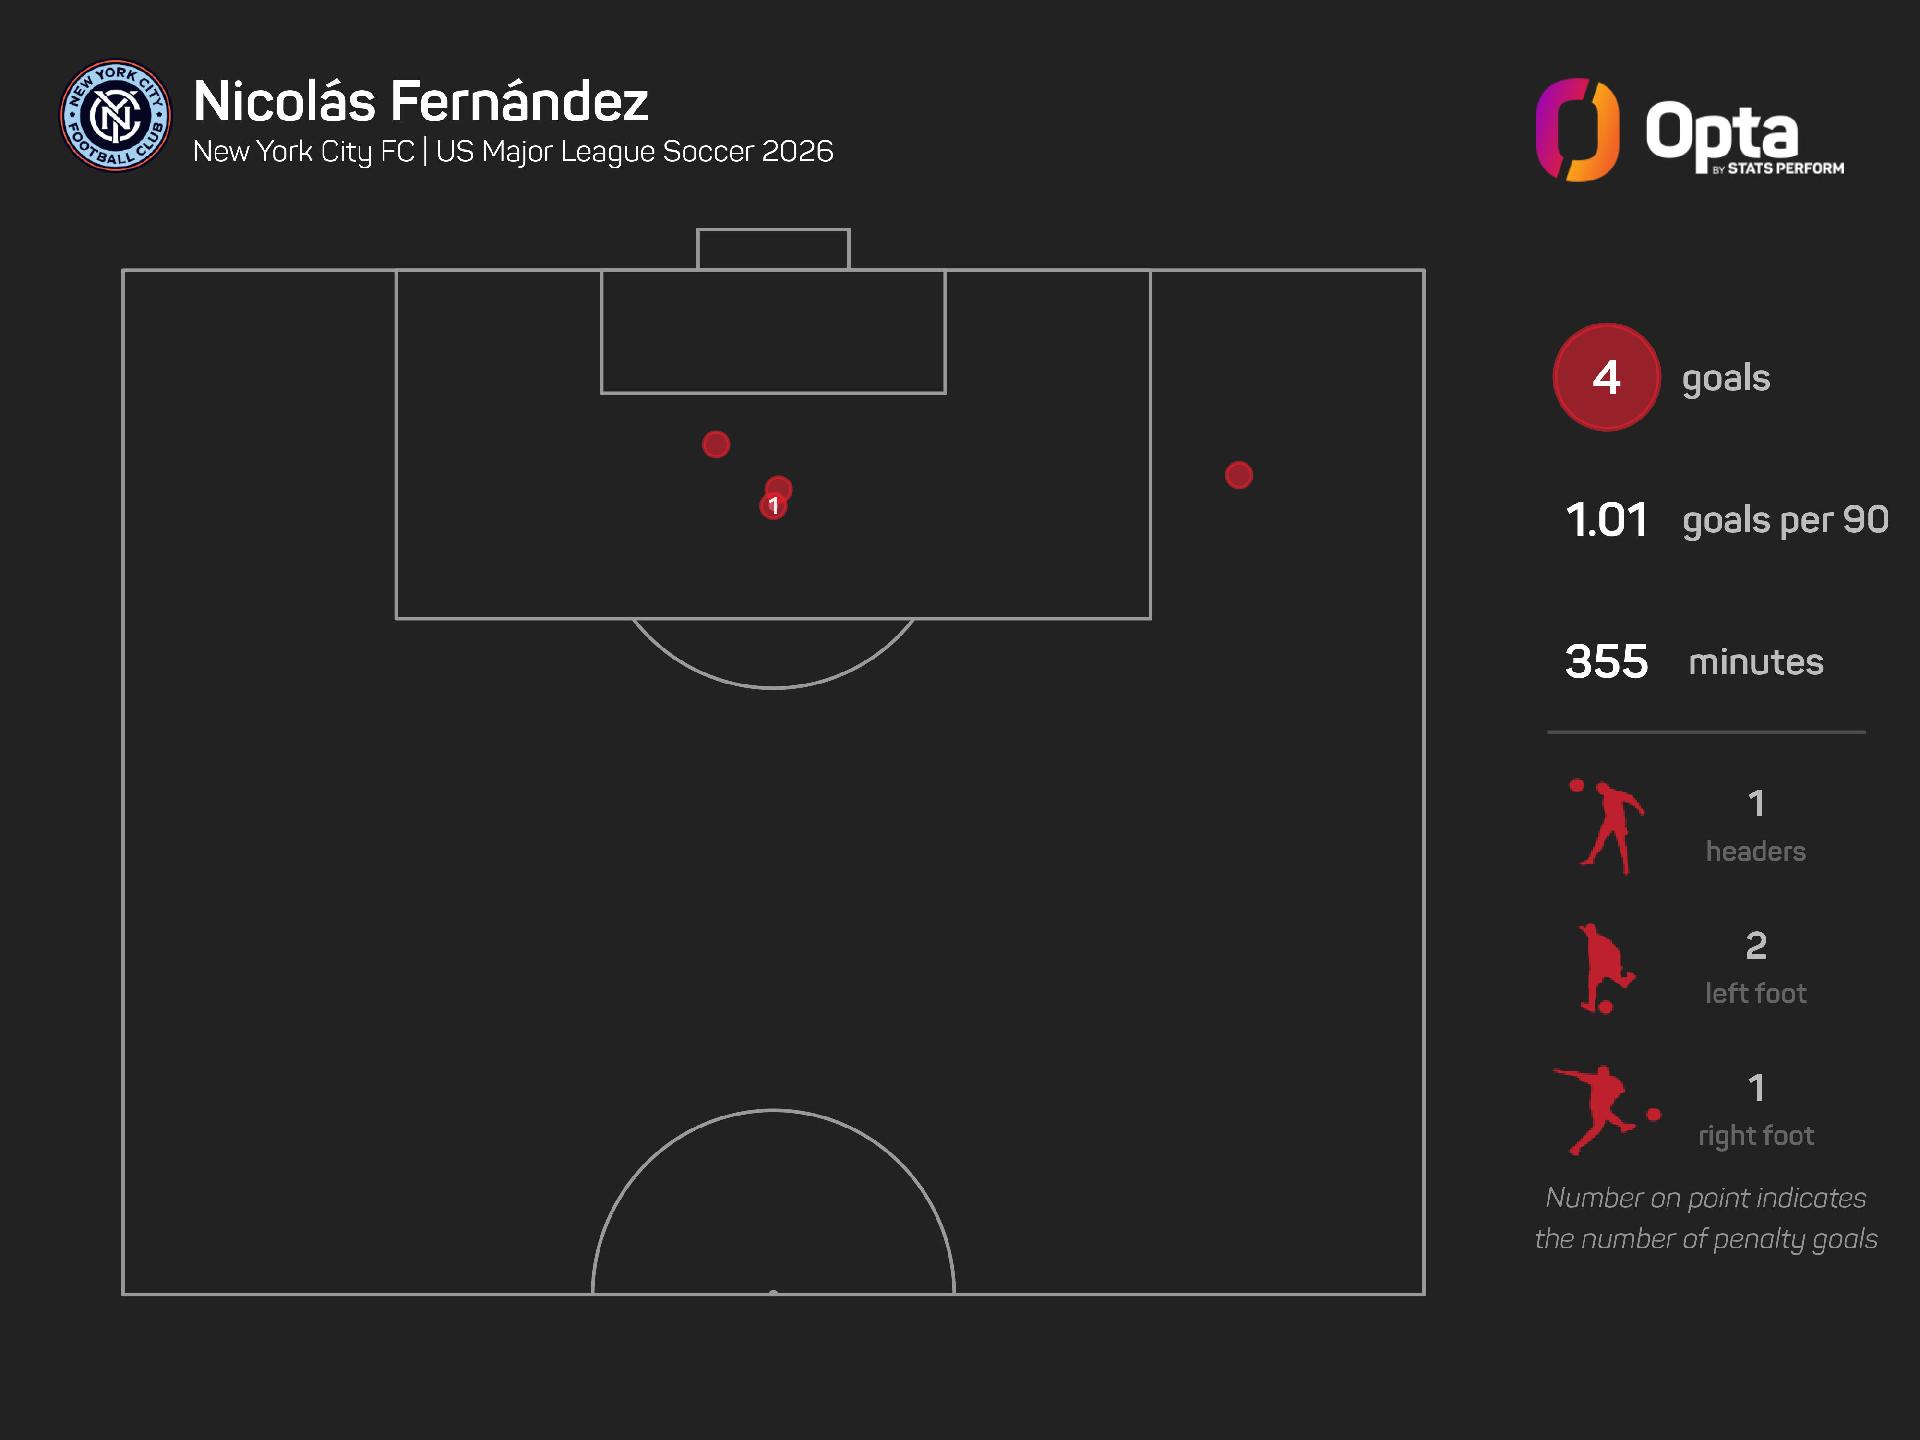The height and width of the screenshot is (1440, 1920).
Task: Click the goal dot nearest the six-yard box
Action: click(716, 444)
